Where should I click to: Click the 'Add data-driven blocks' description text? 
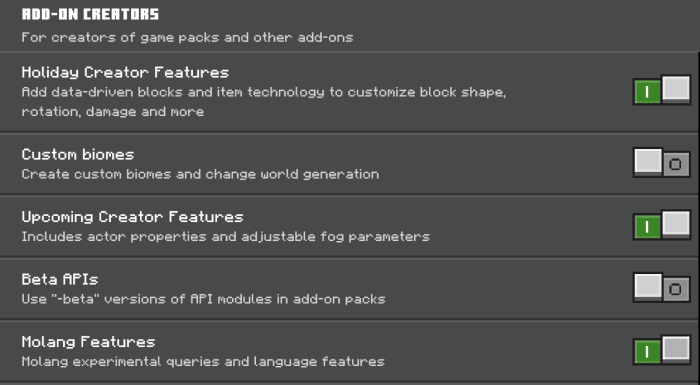click(x=263, y=102)
